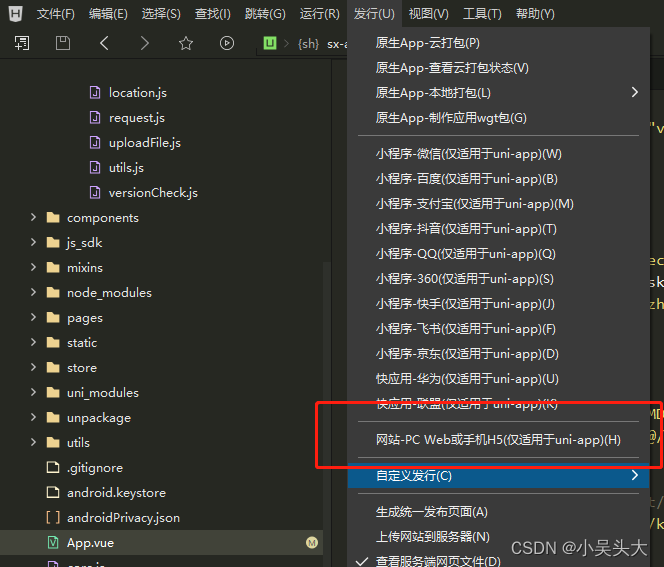Choose 生成统一发布页面(A)

498,512
